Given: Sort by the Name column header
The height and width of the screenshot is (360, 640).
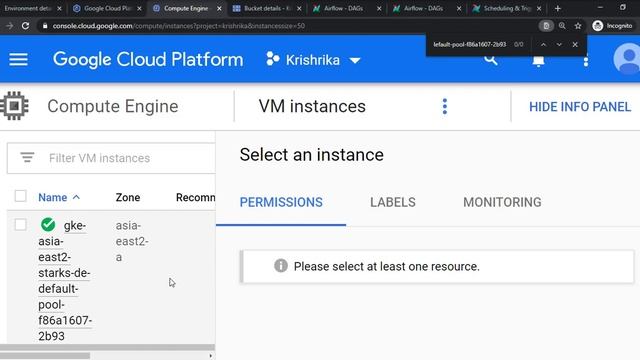Looking at the screenshot, I should (53, 198).
